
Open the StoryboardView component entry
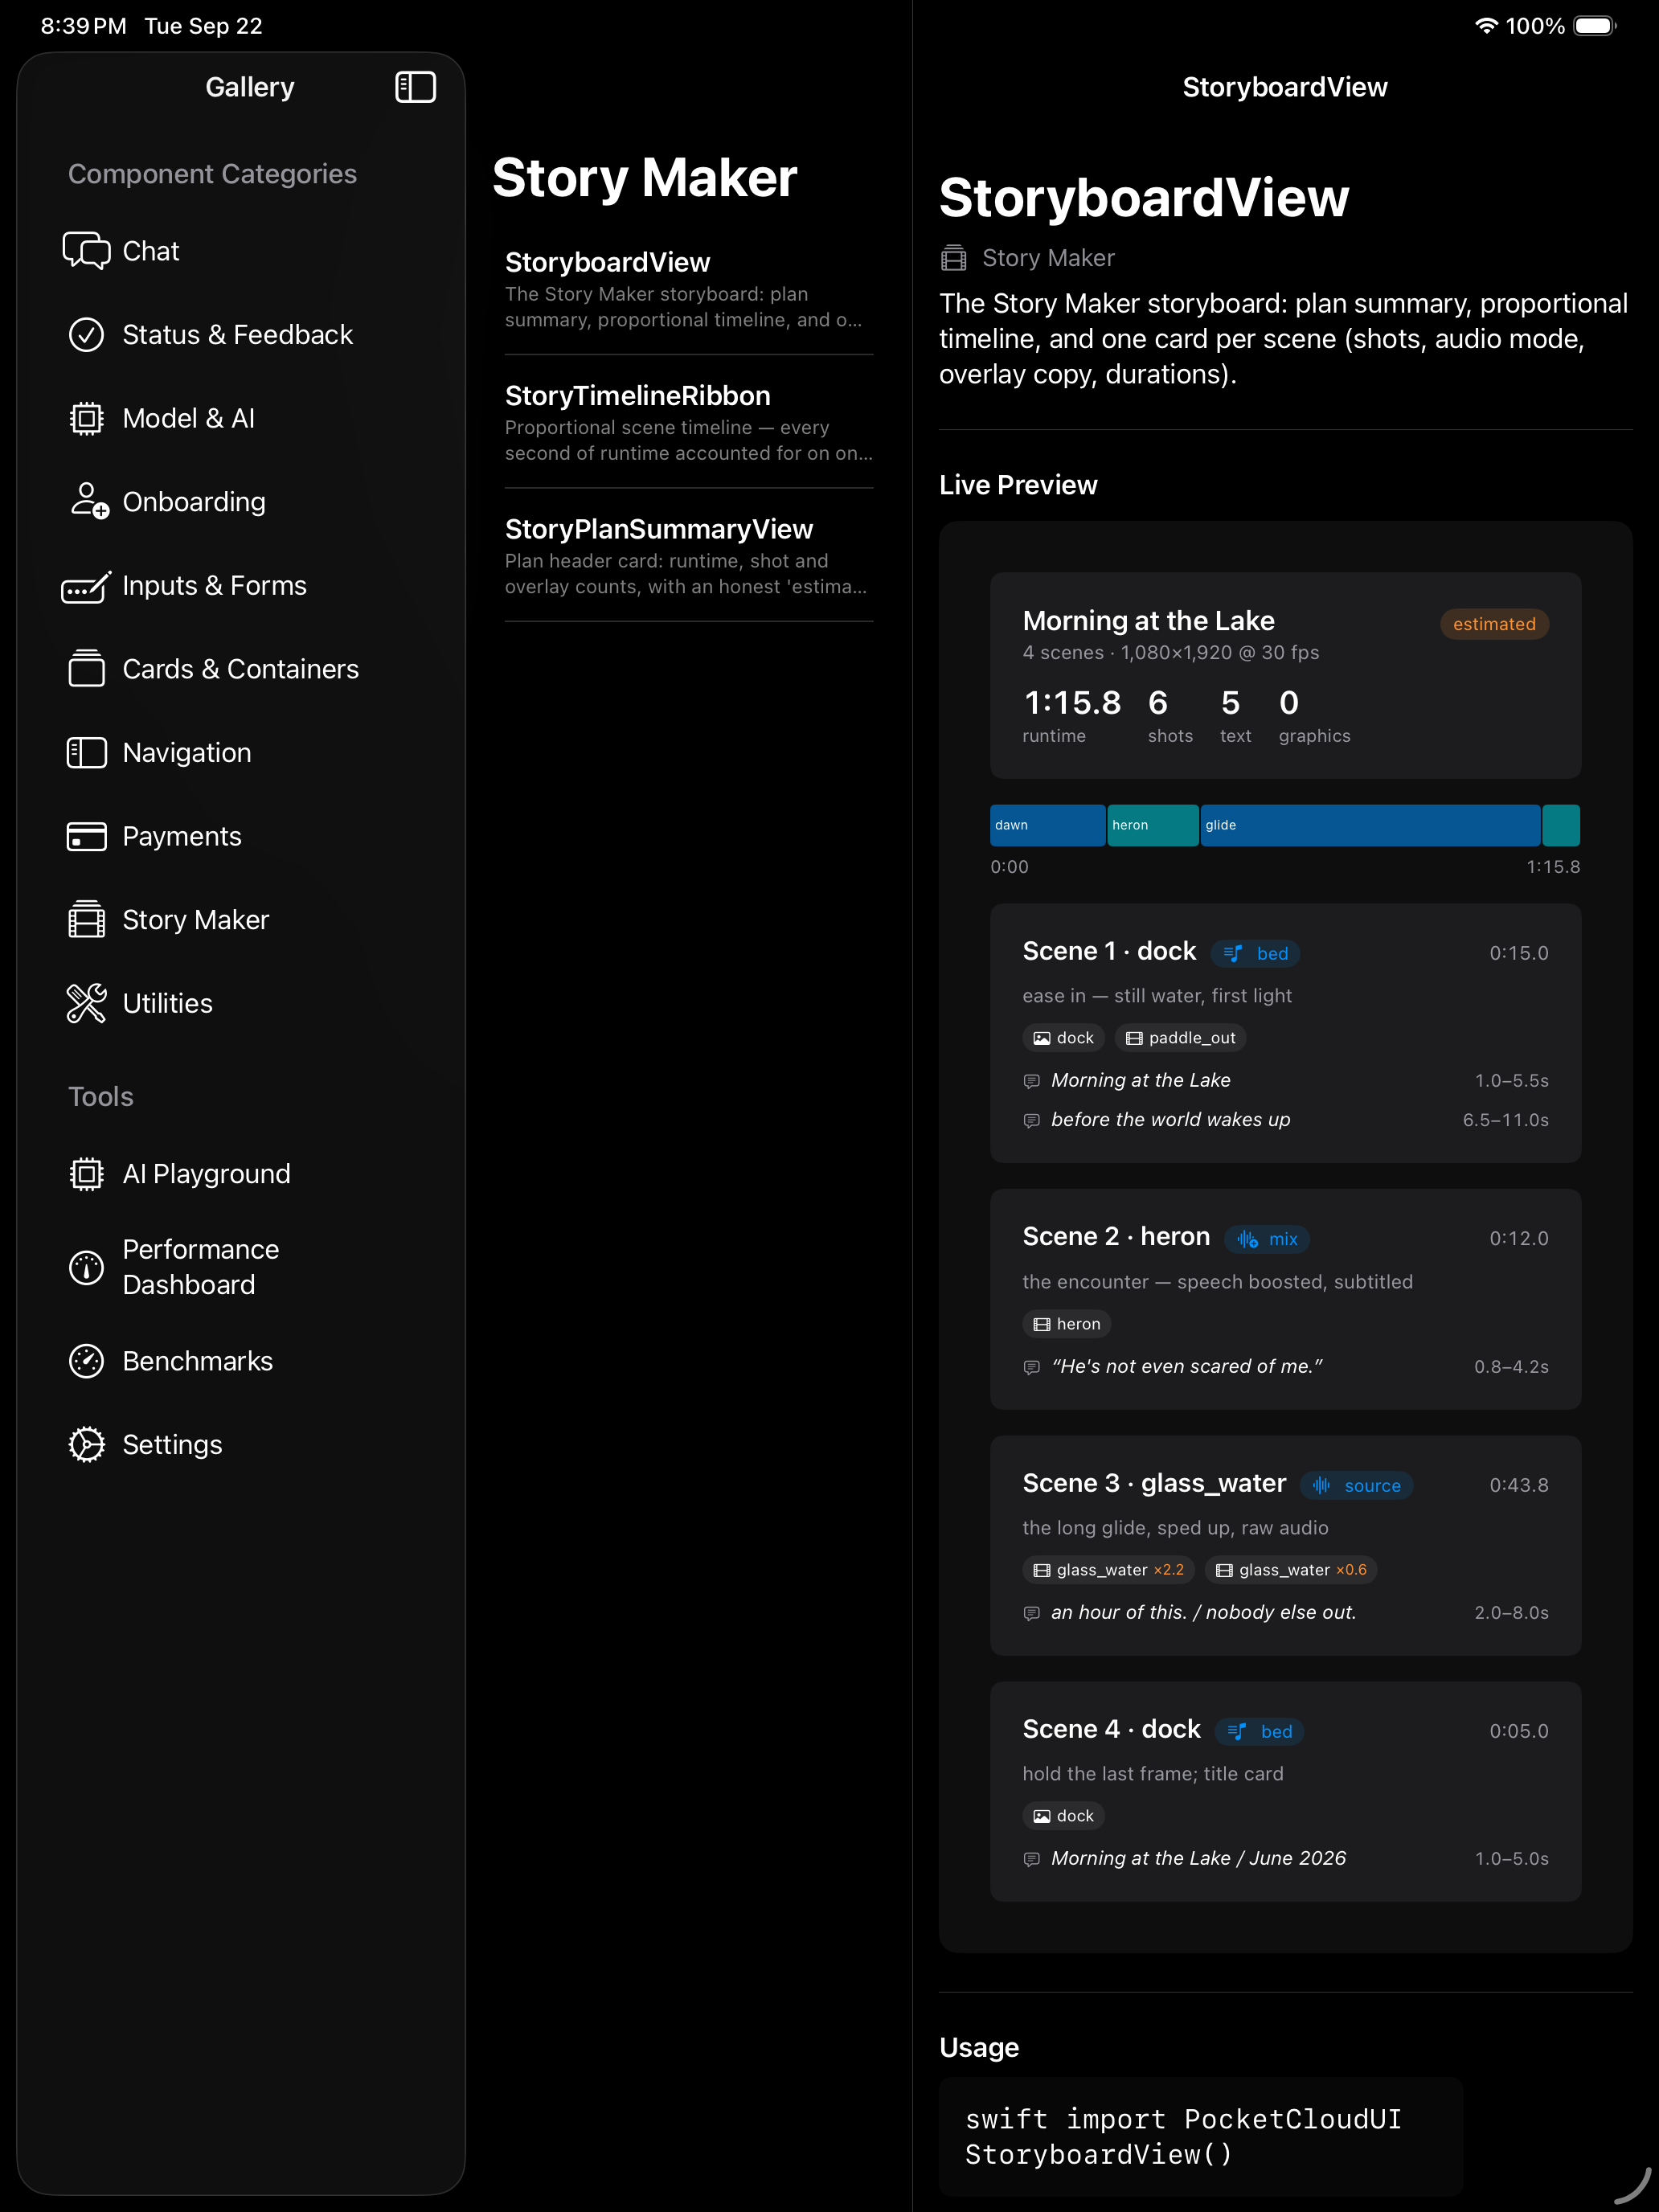(688, 289)
